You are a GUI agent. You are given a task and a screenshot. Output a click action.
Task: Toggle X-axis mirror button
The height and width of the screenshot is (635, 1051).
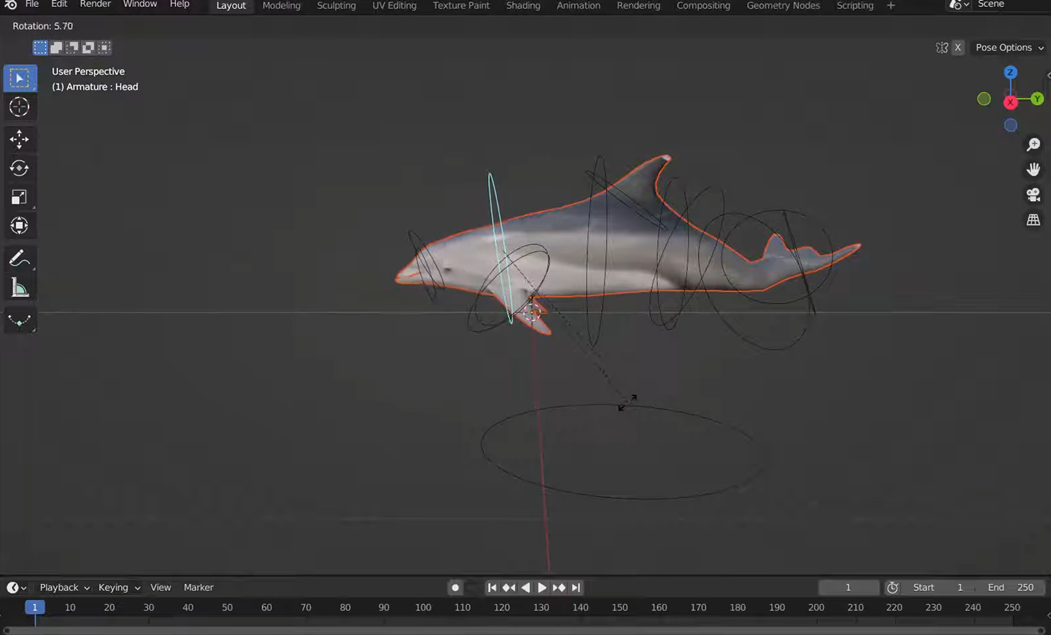point(957,48)
